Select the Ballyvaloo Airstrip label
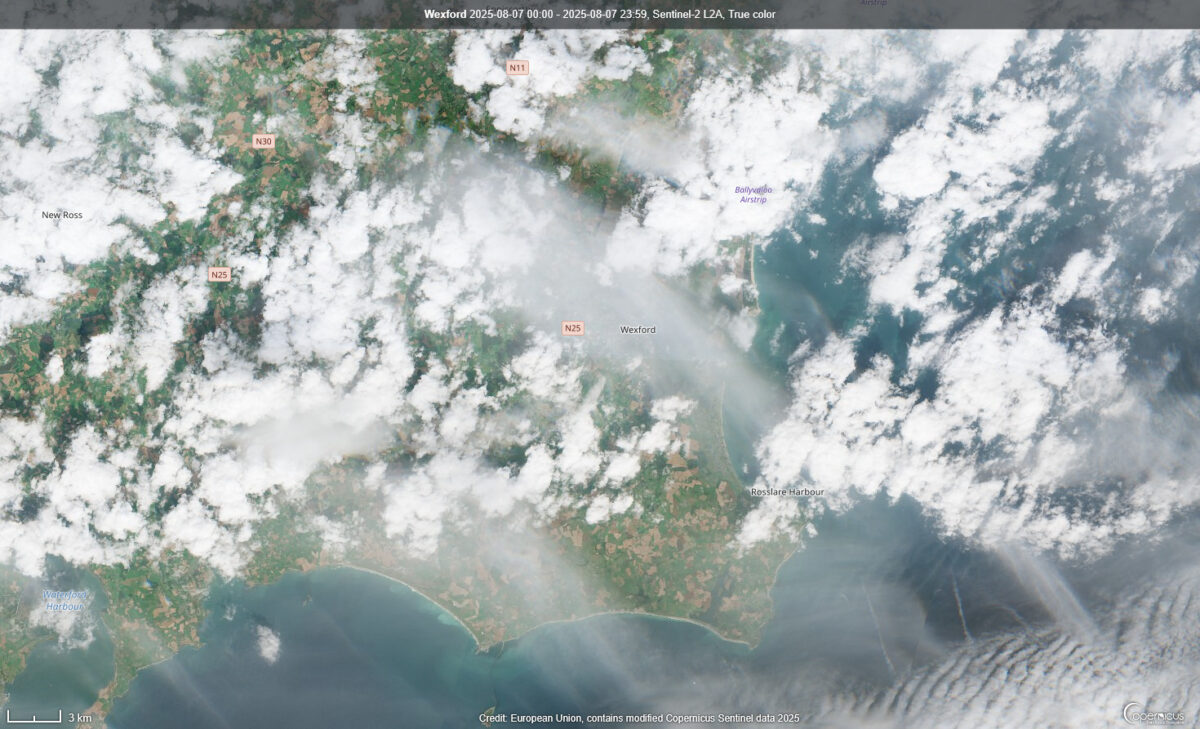The width and height of the screenshot is (1200, 729). tap(755, 194)
